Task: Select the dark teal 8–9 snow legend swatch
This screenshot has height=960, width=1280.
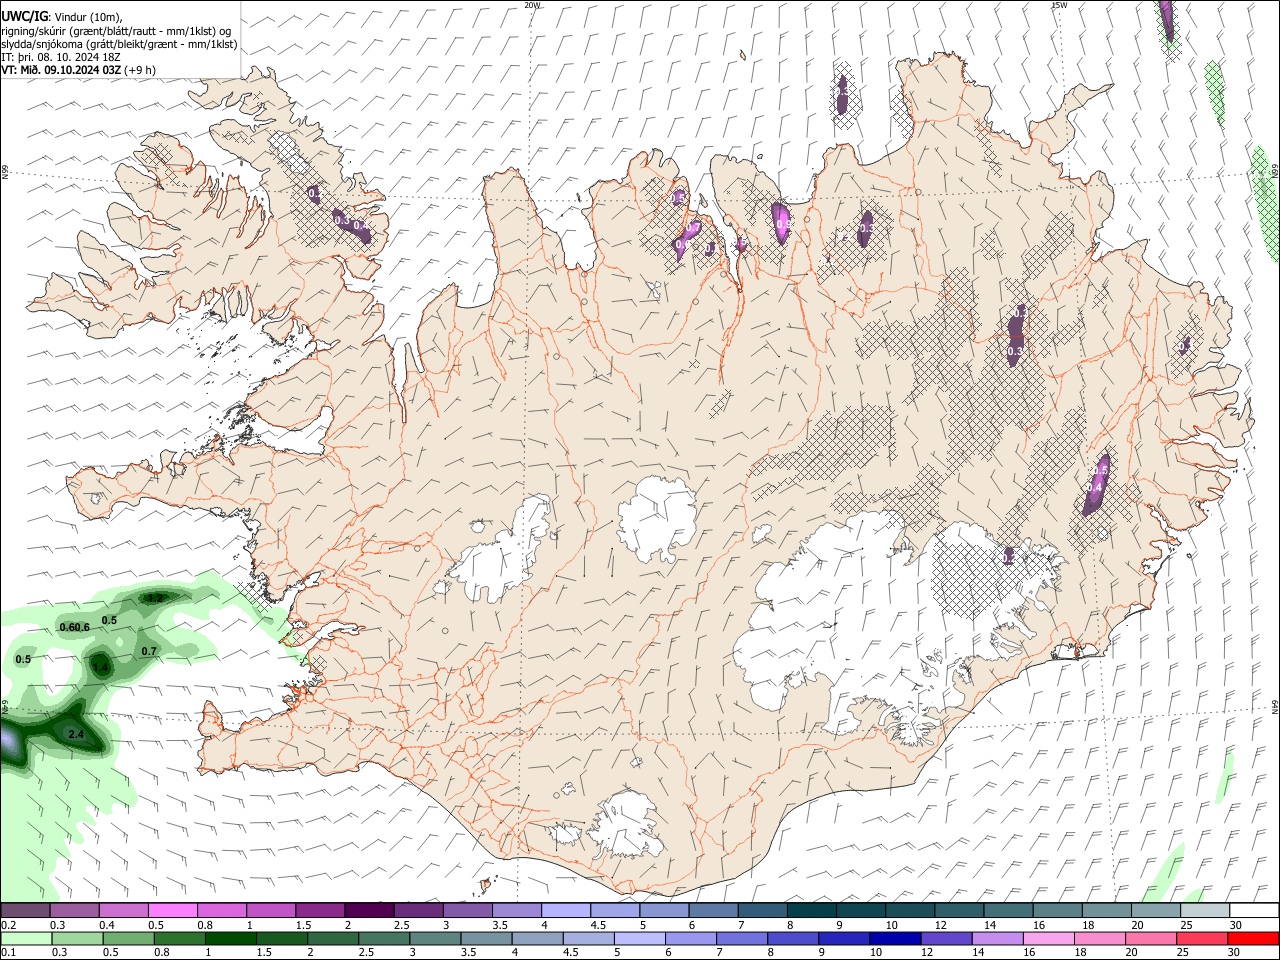Action: [x=811, y=910]
